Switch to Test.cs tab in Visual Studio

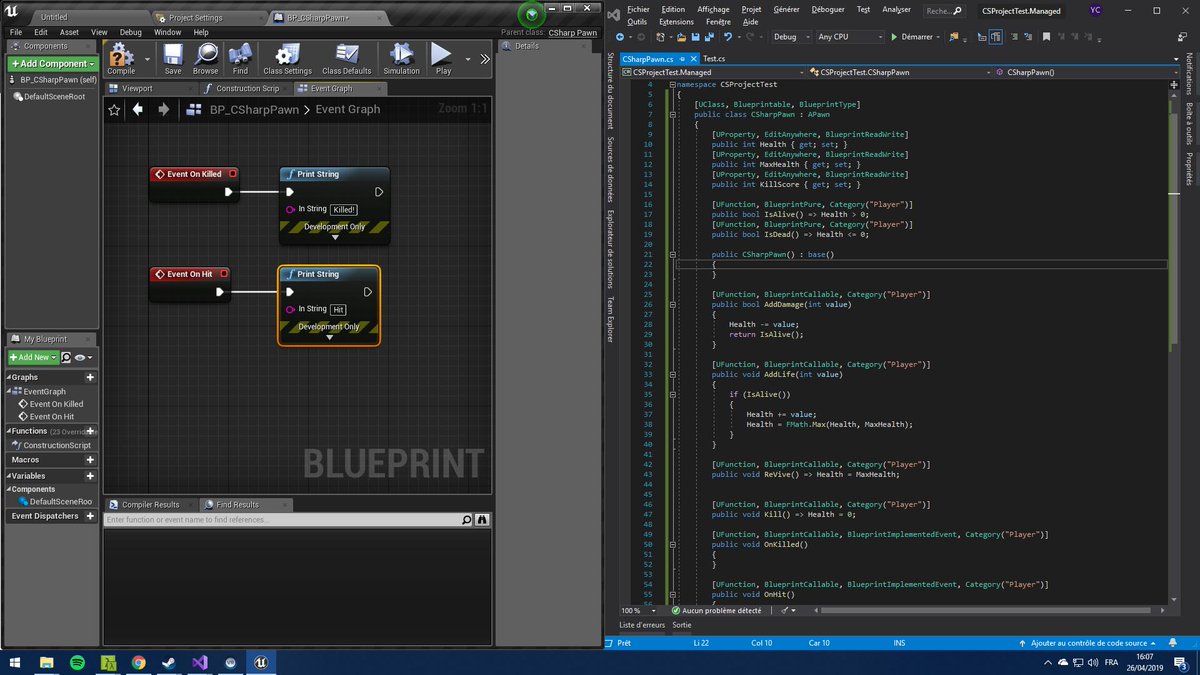click(715, 60)
